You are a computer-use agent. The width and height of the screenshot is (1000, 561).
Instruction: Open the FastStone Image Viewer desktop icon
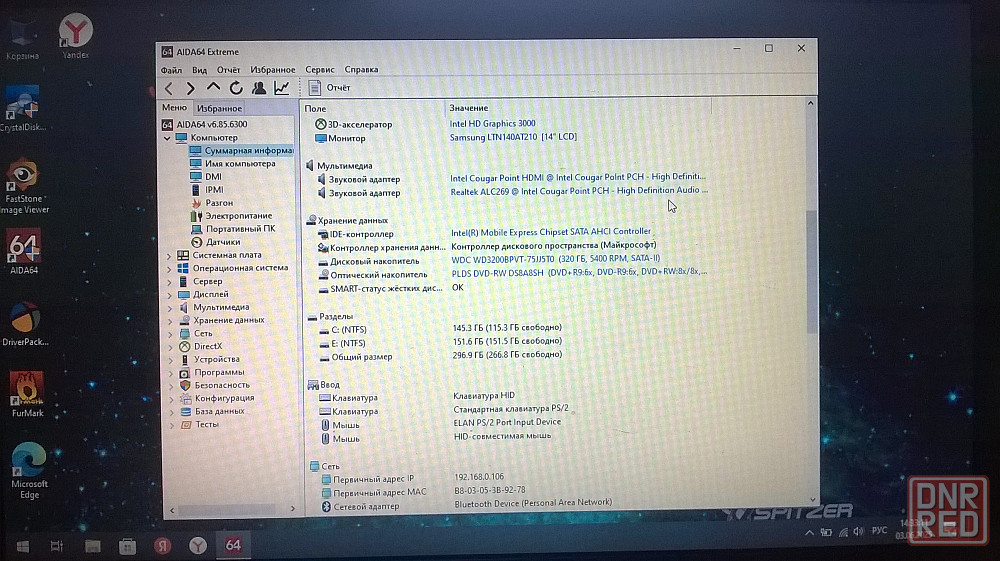pos(24,186)
